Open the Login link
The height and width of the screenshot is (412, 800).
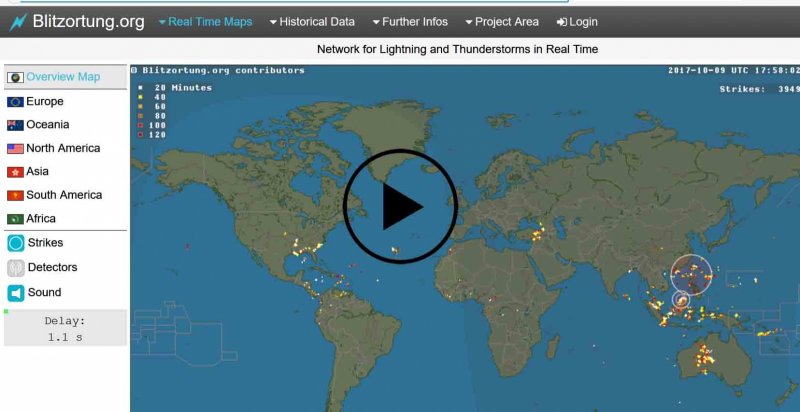(x=577, y=22)
